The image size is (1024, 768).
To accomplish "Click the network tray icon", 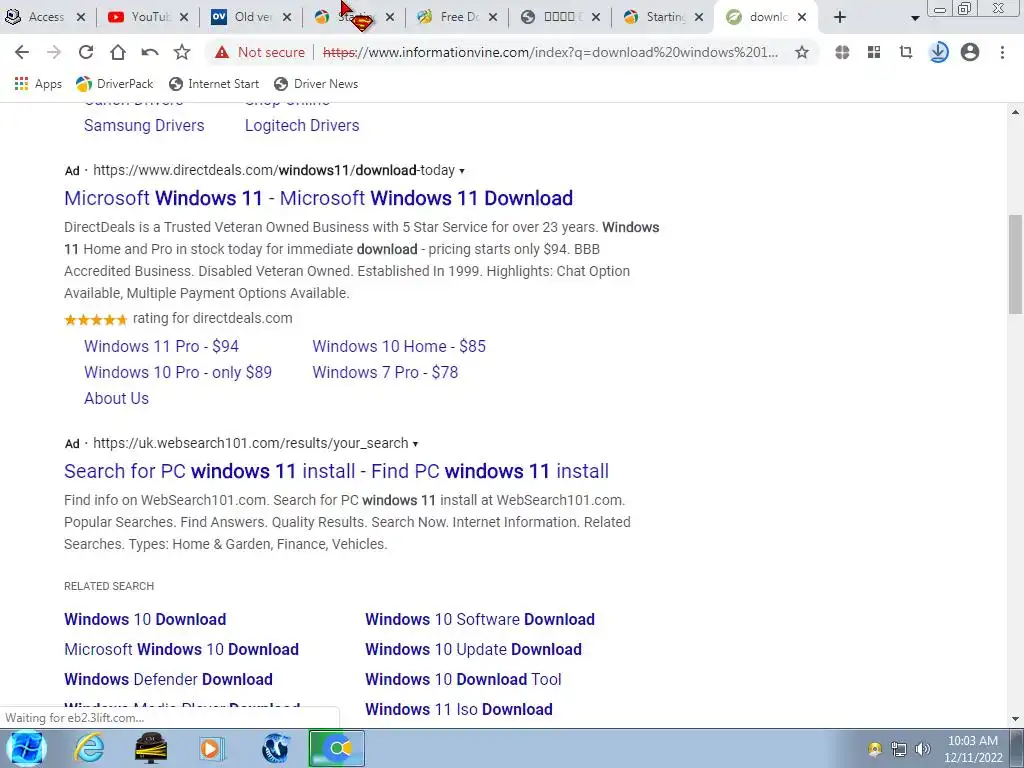I will pyautogui.click(x=899, y=749).
